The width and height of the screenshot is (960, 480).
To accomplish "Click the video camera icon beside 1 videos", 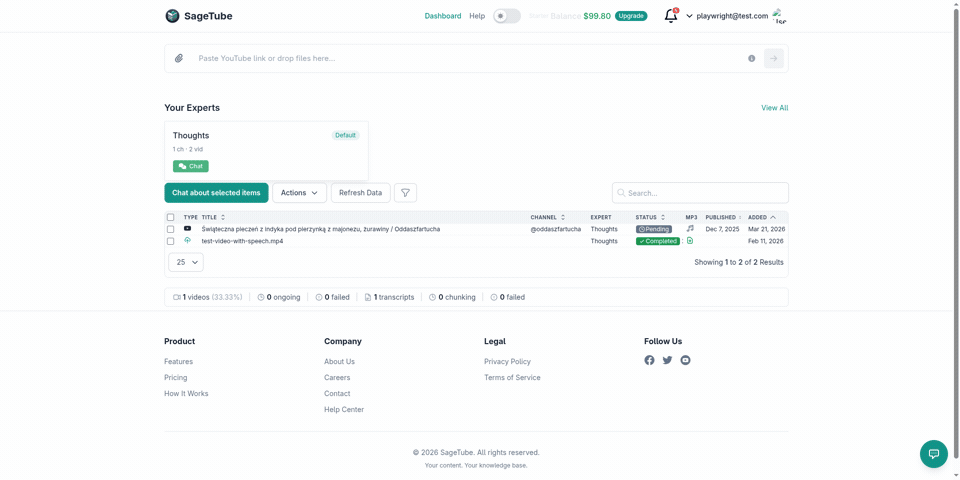I will point(177,297).
